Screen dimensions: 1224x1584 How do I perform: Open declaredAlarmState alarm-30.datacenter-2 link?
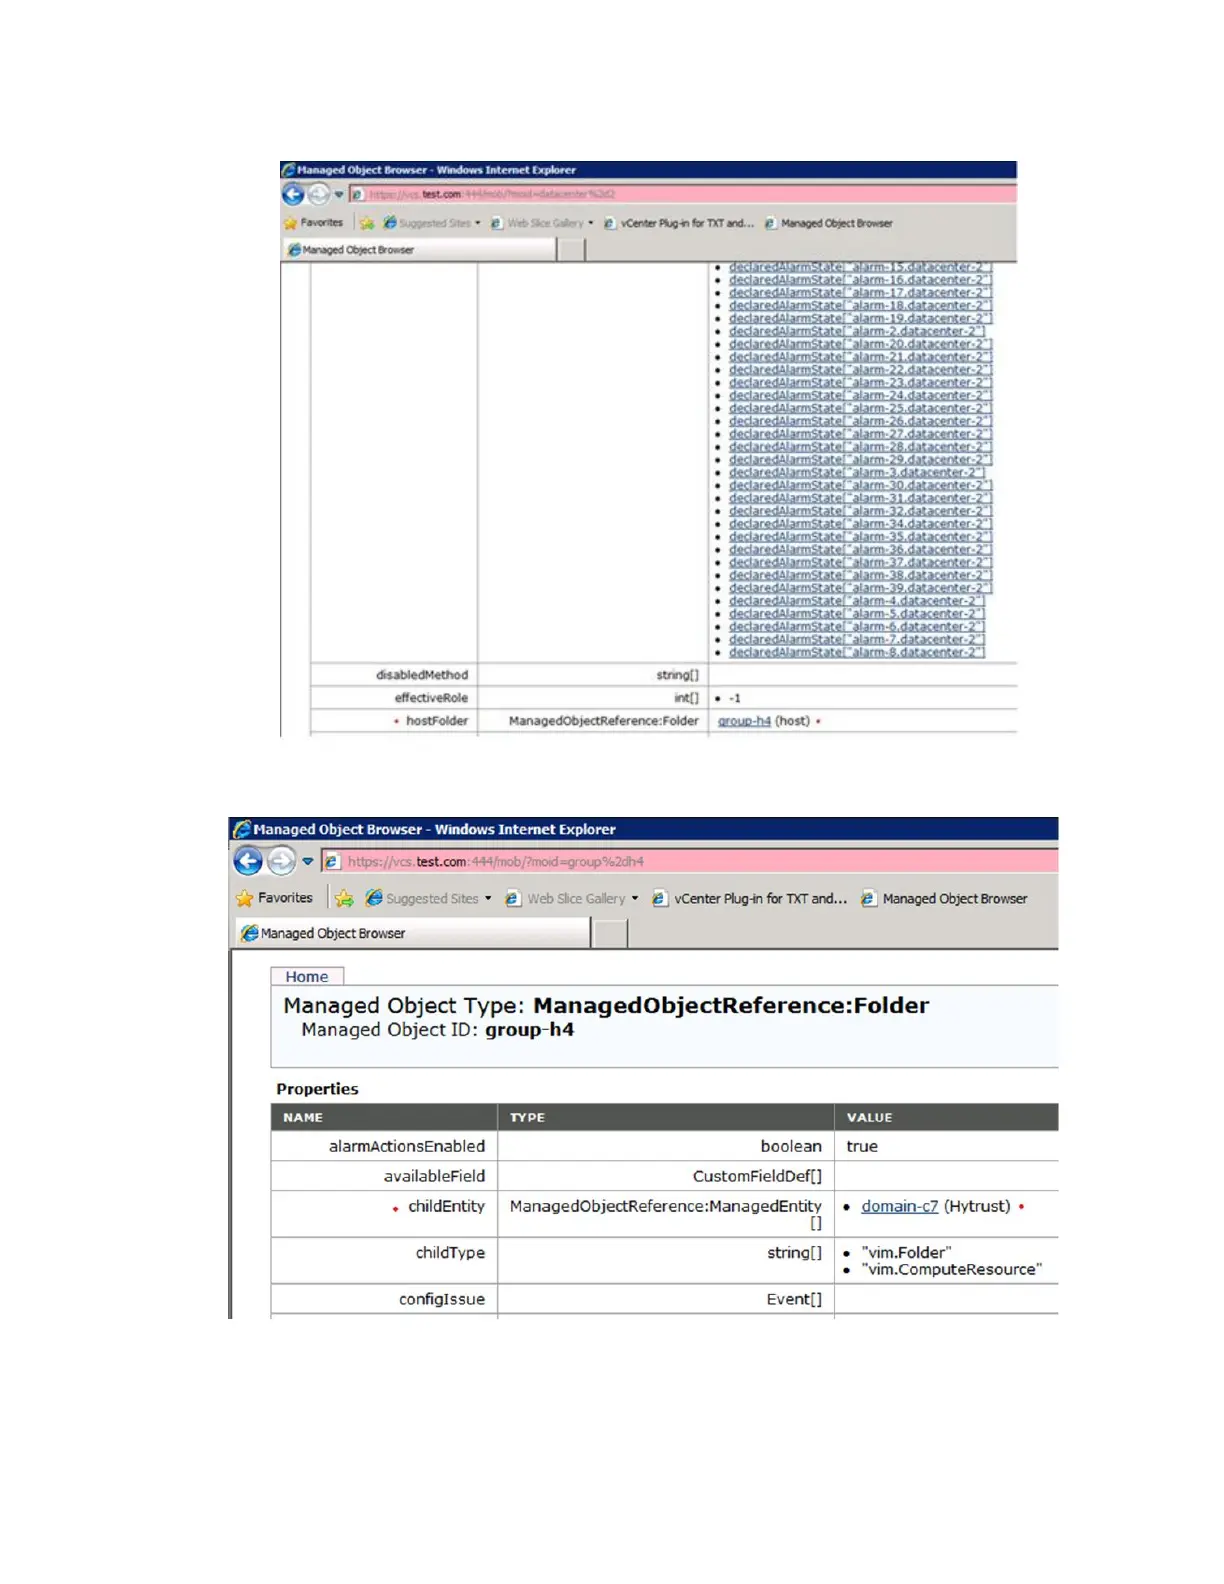(859, 485)
